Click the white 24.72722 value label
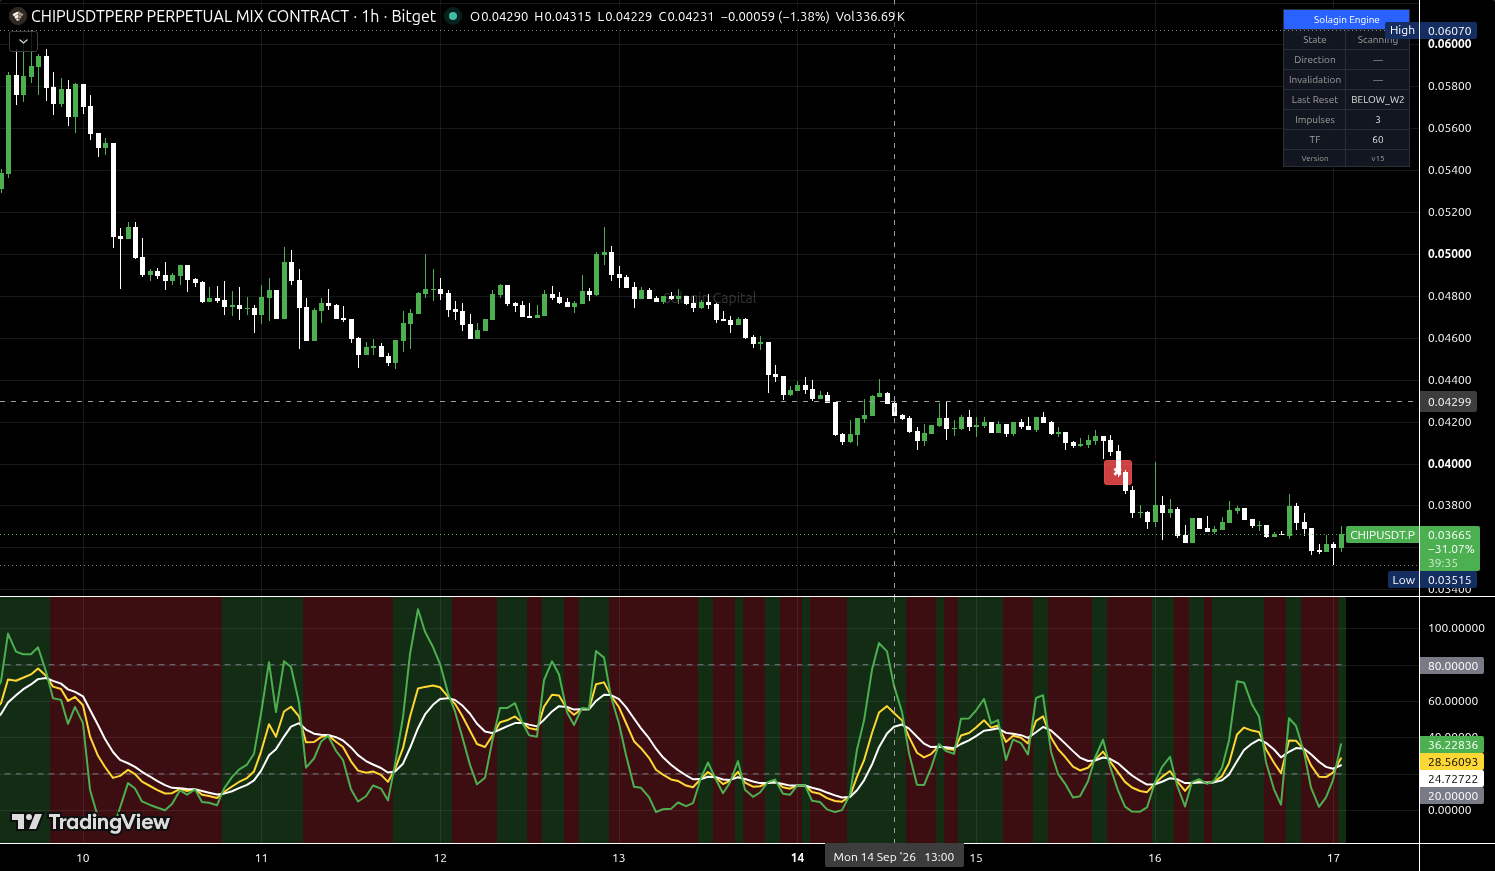 pyautogui.click(x=1452, y=779)
